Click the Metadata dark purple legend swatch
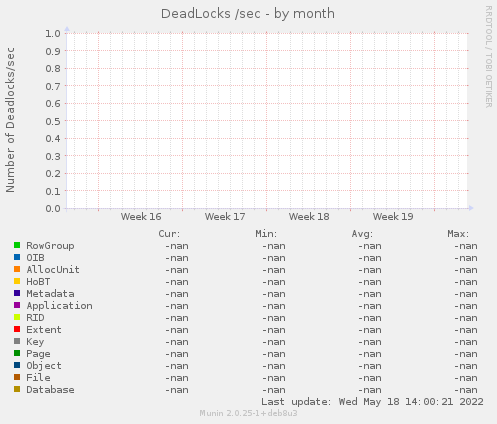This screenshot has width=497, height=424. pos(17,293)
